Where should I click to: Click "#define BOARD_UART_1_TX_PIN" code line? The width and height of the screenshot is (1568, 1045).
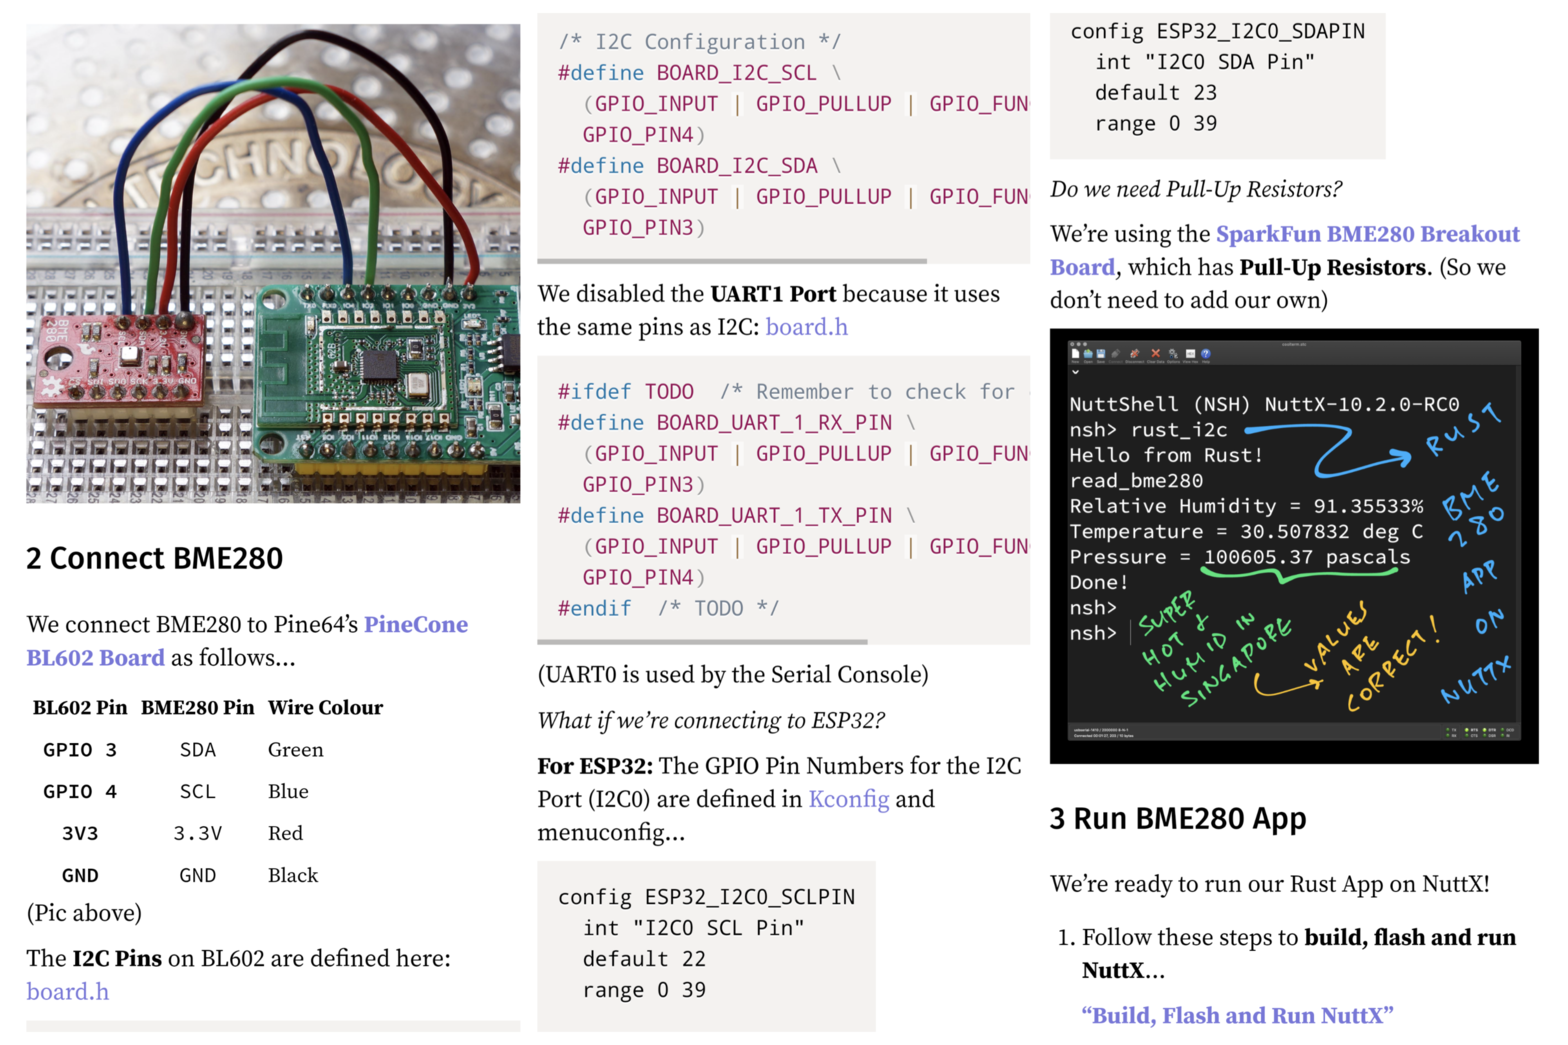tap(736, 516)
